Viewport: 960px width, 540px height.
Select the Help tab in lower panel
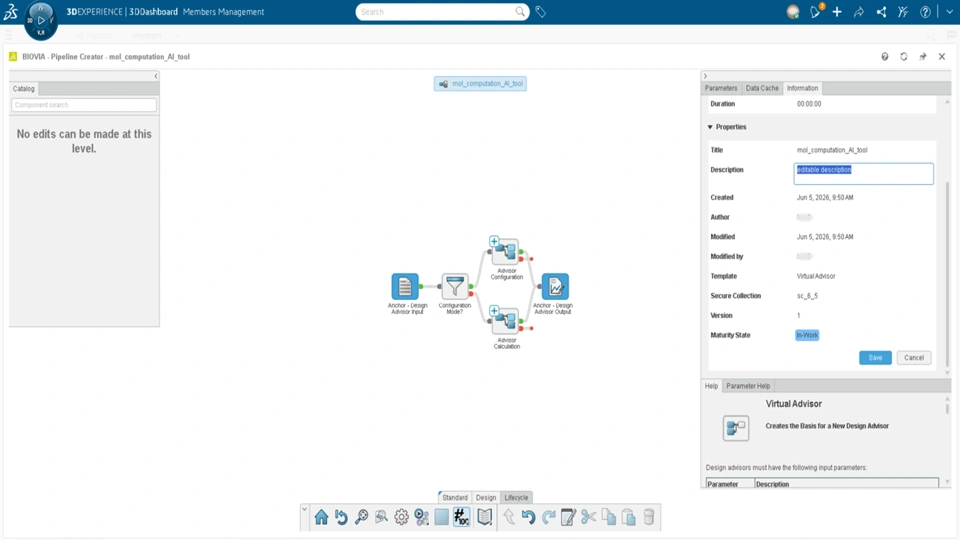coord(711,386)
